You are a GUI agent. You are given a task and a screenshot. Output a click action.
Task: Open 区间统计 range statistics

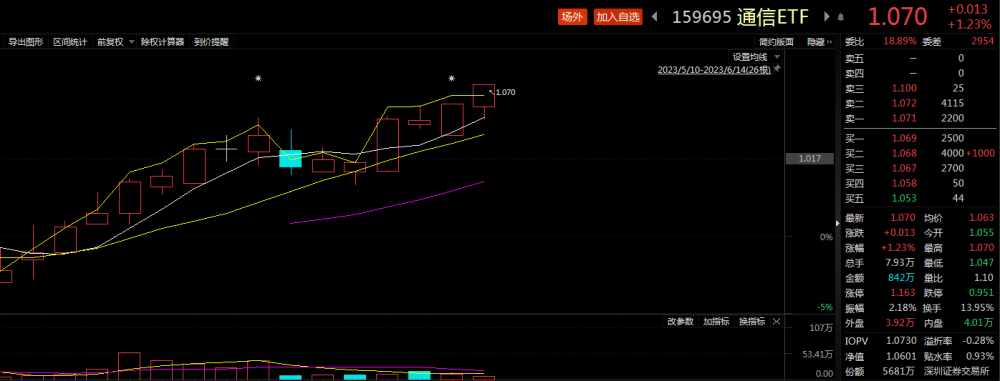[70, 42]
